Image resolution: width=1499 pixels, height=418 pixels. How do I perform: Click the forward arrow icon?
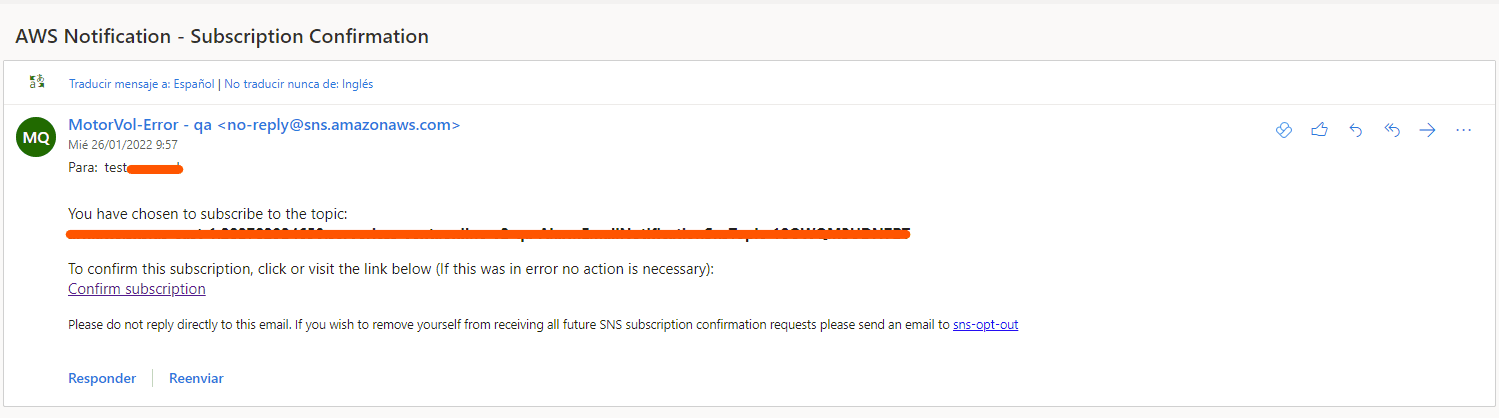pyautogui.click(x=1428, y=130)
